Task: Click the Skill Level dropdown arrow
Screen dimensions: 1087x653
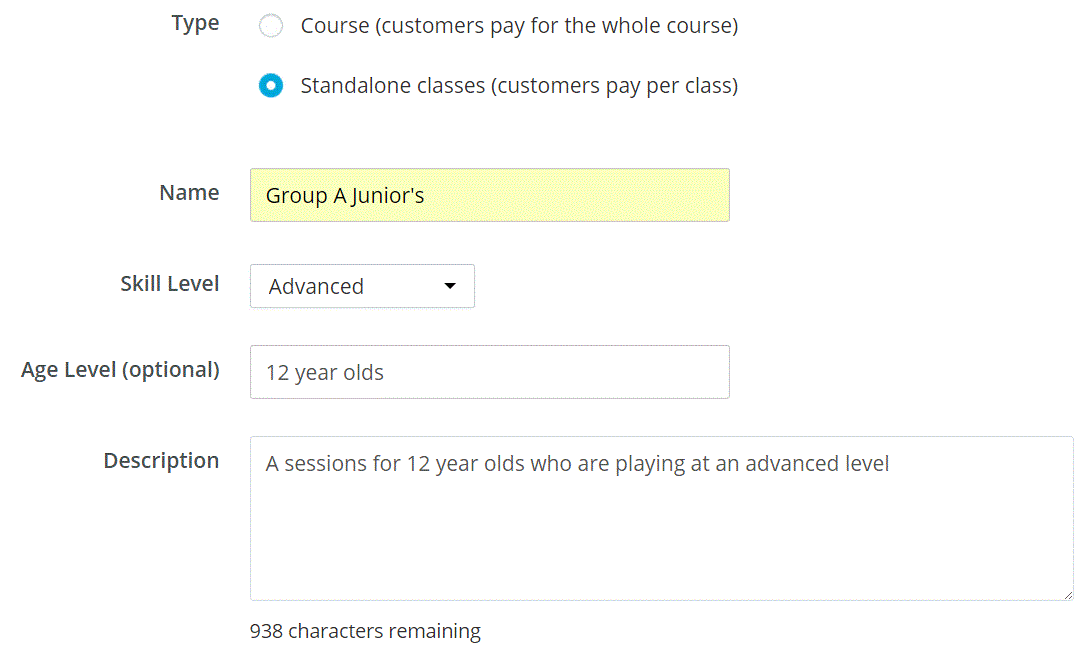Action: tap(450, 286)
